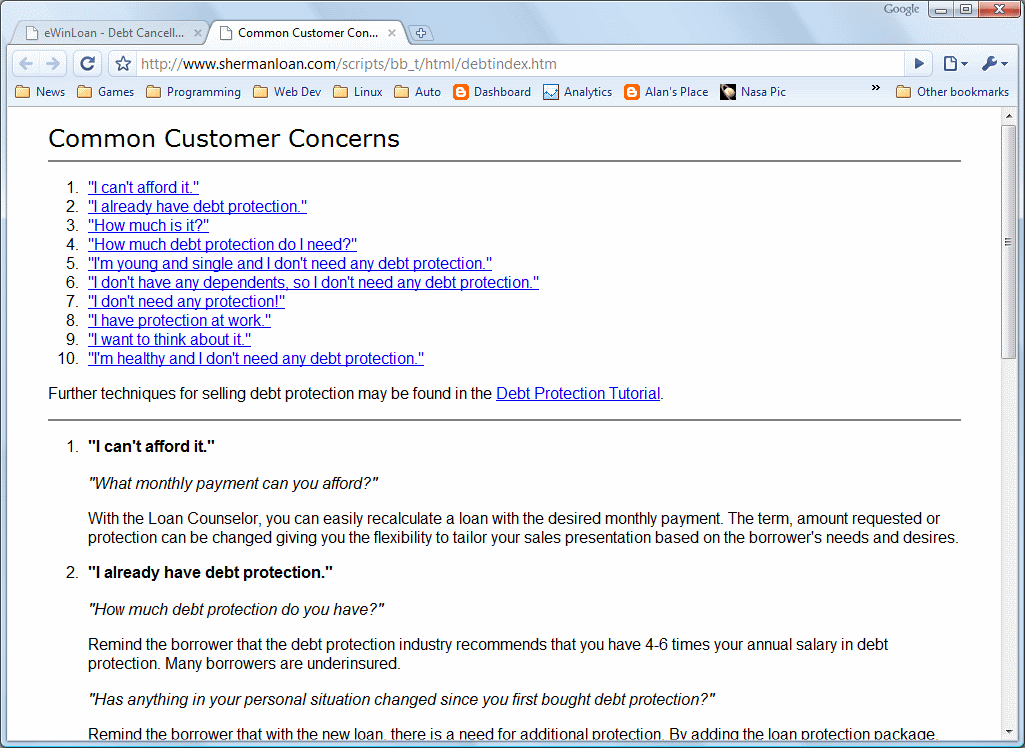Click the address bar URL field
The image size is (1025, 748).
(x=520, y=63)
